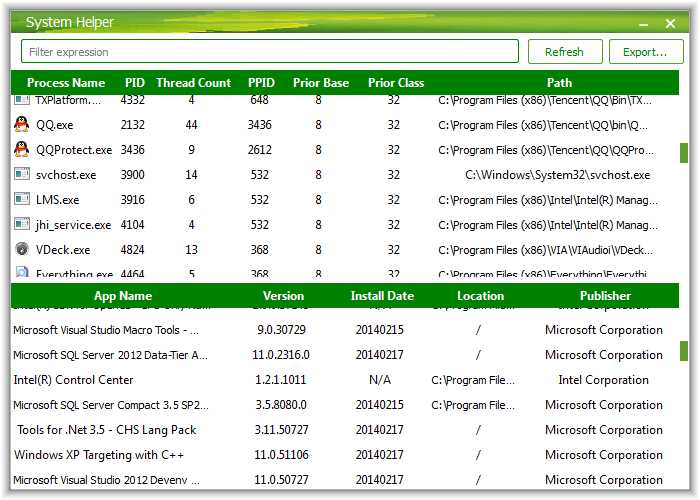700x500 pixels.
Task: Sort by PPID column header
Action: 261,83
